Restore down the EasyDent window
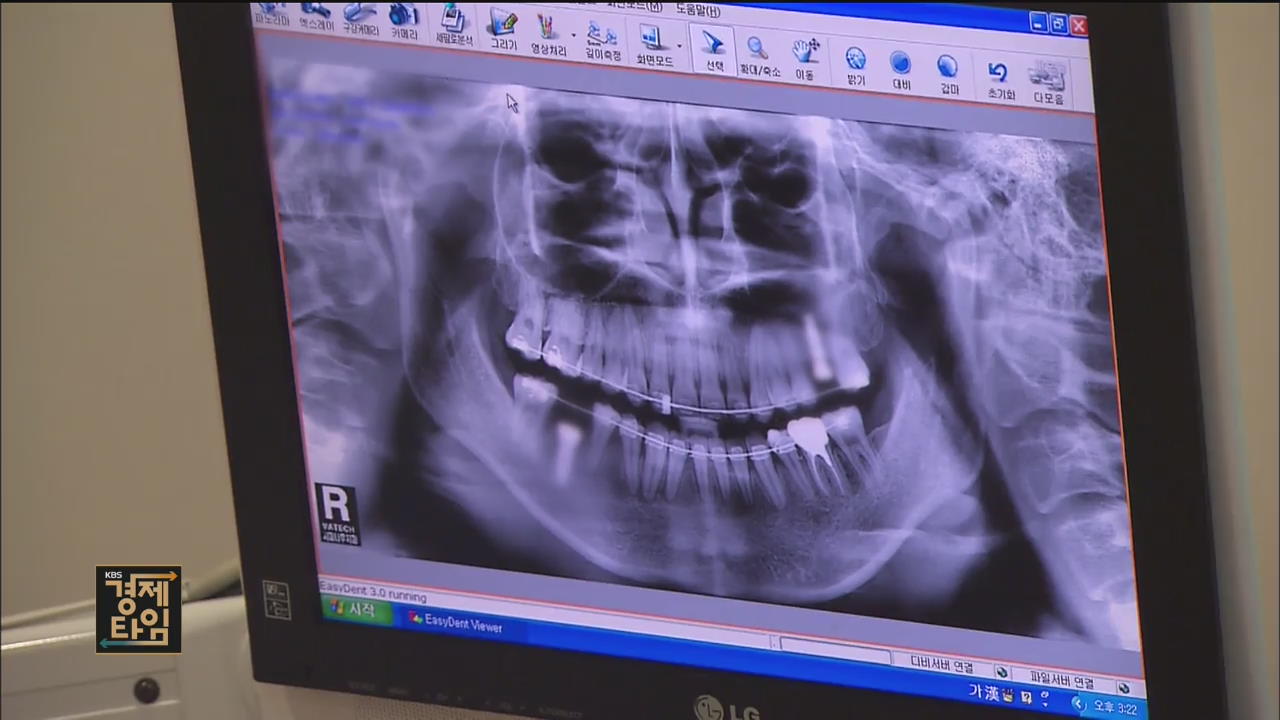This screenshot has width=1280, height=720. pyautogui.click(x=1060, y=24)
